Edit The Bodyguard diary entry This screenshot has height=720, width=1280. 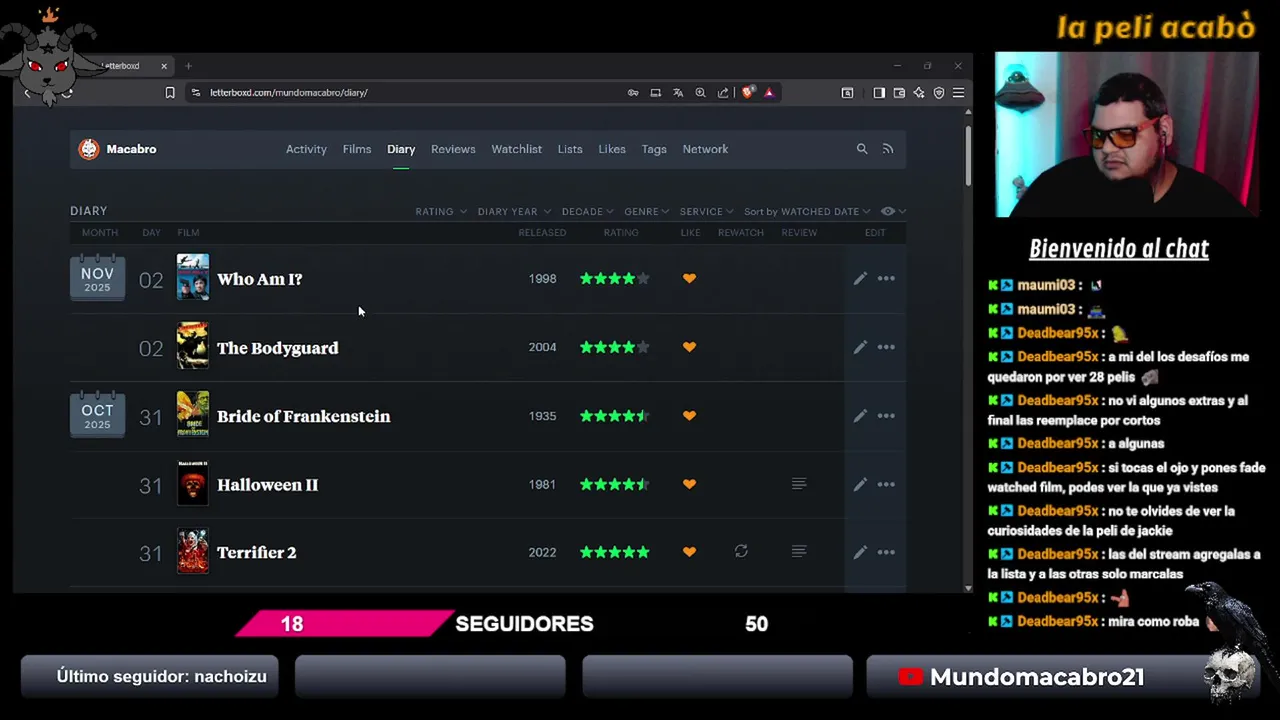coord(860,347)
